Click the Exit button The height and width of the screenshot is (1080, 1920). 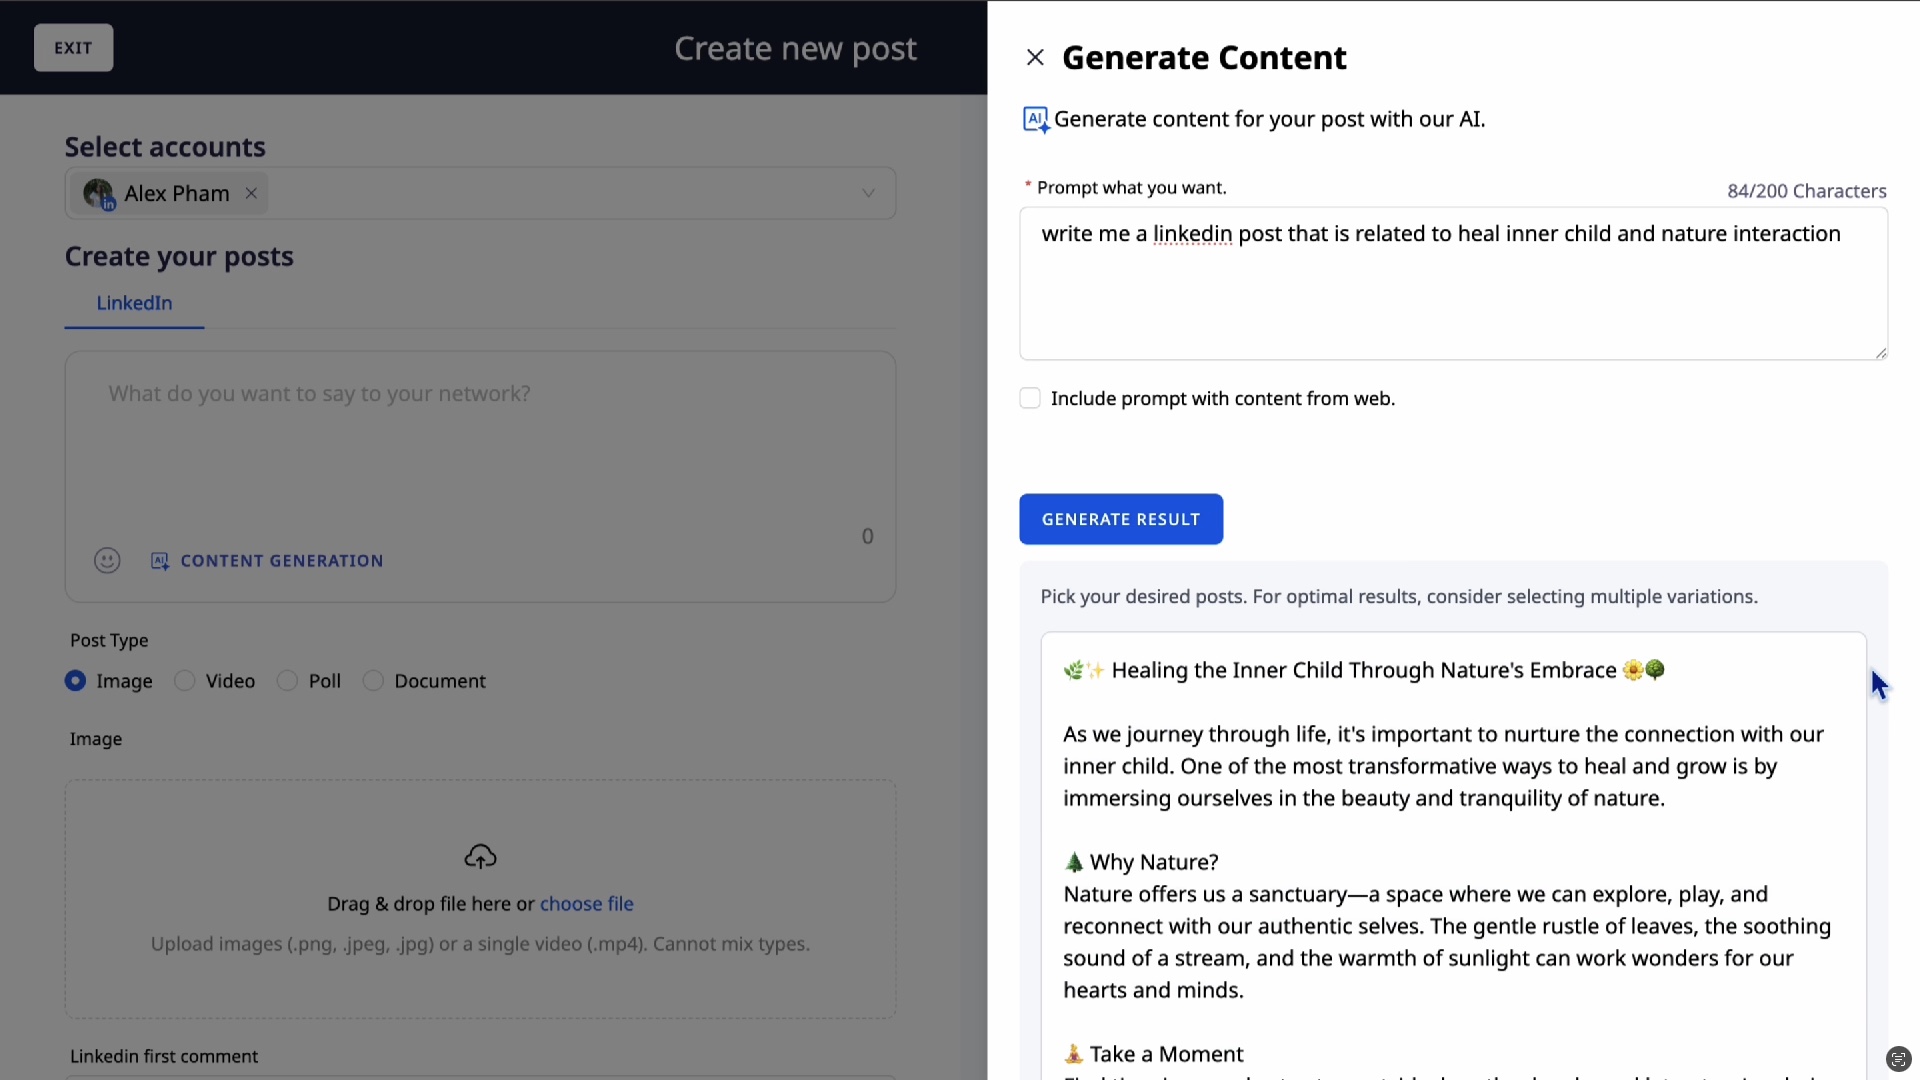click(x=73, y=48)
